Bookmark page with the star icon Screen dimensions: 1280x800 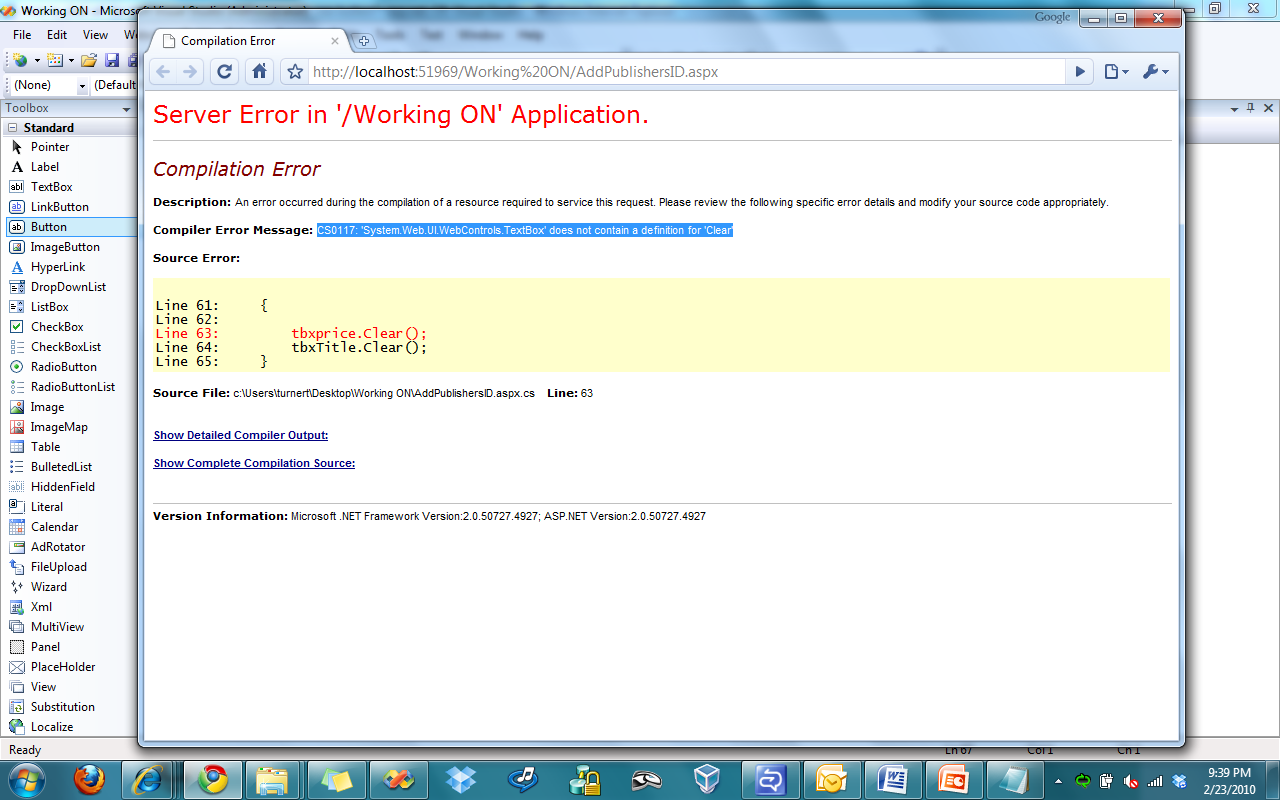pos(294,72)
